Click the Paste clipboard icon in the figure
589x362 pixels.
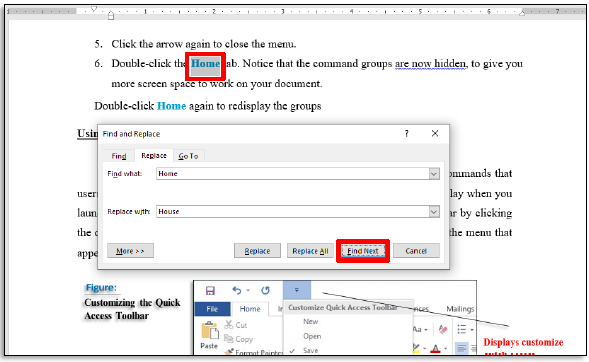(x=210, y=330)
